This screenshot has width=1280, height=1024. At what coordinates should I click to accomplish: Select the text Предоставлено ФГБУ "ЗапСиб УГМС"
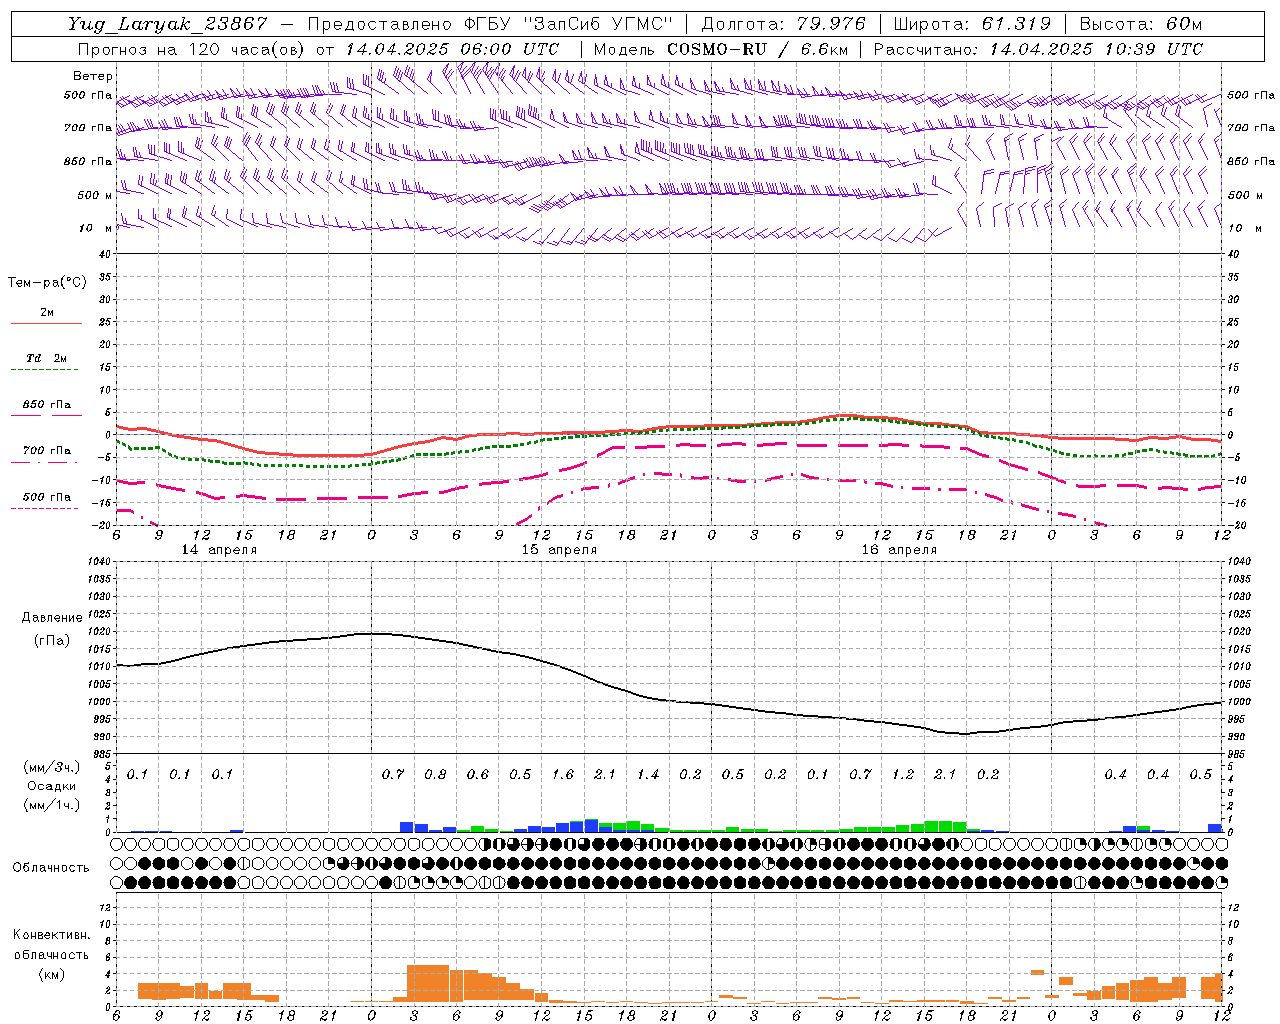click(490, 24)
